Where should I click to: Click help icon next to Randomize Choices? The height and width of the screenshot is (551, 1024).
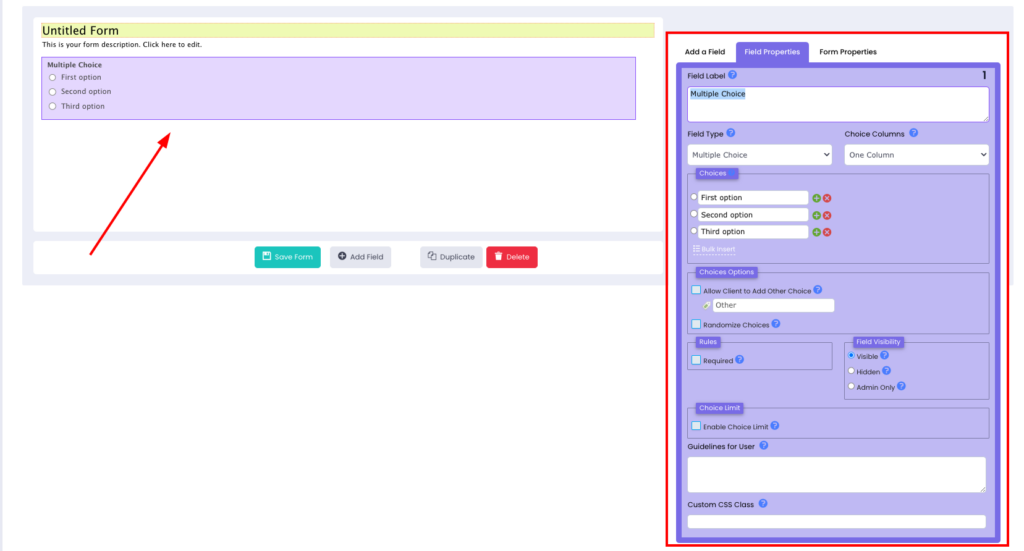click(776, 324)
